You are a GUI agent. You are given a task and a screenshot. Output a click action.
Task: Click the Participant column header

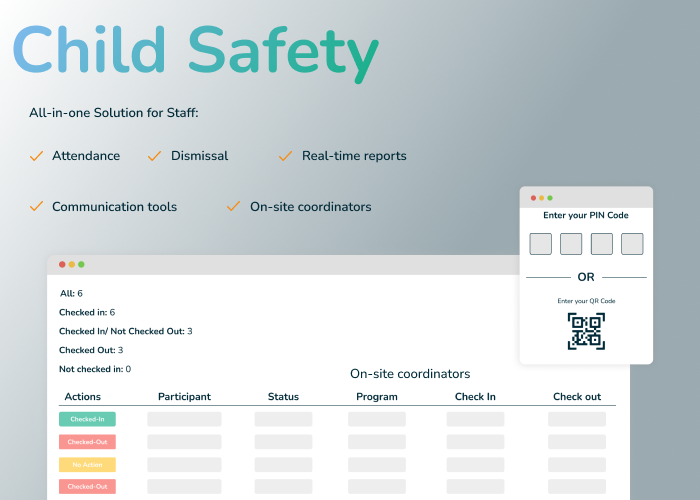(184, 396)
